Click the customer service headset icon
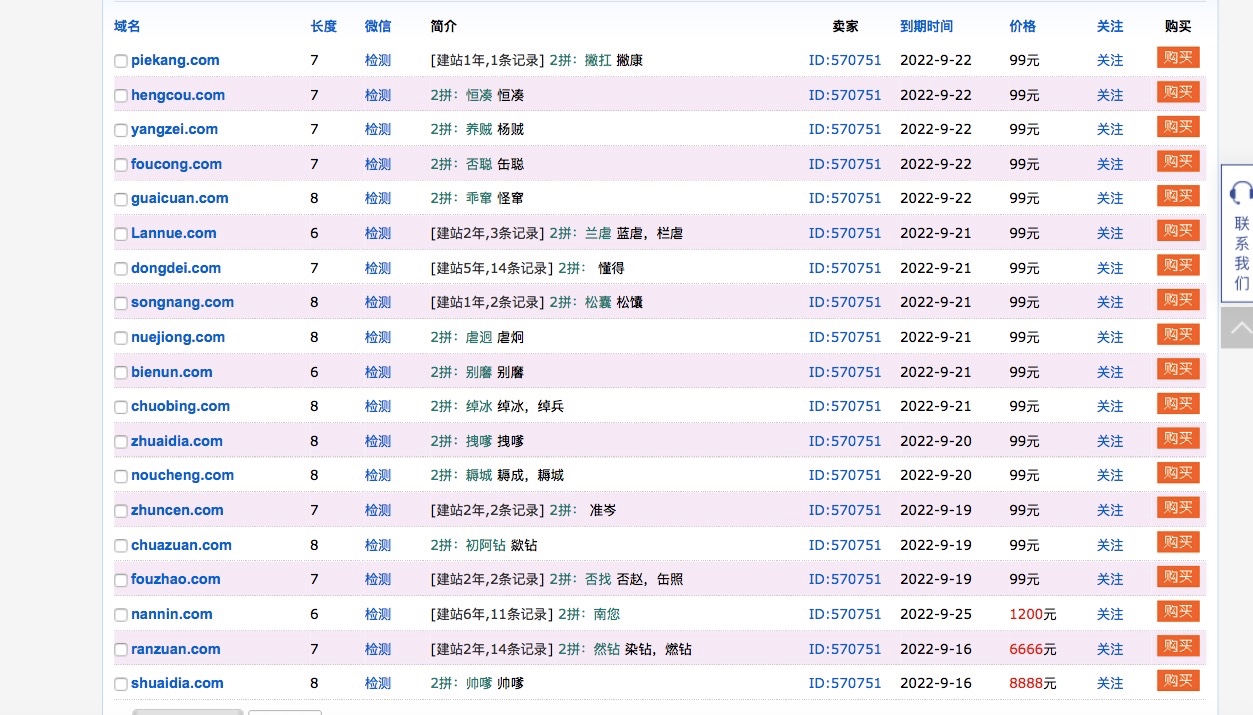1253x715 pixels. click(x=1241, y=192)
